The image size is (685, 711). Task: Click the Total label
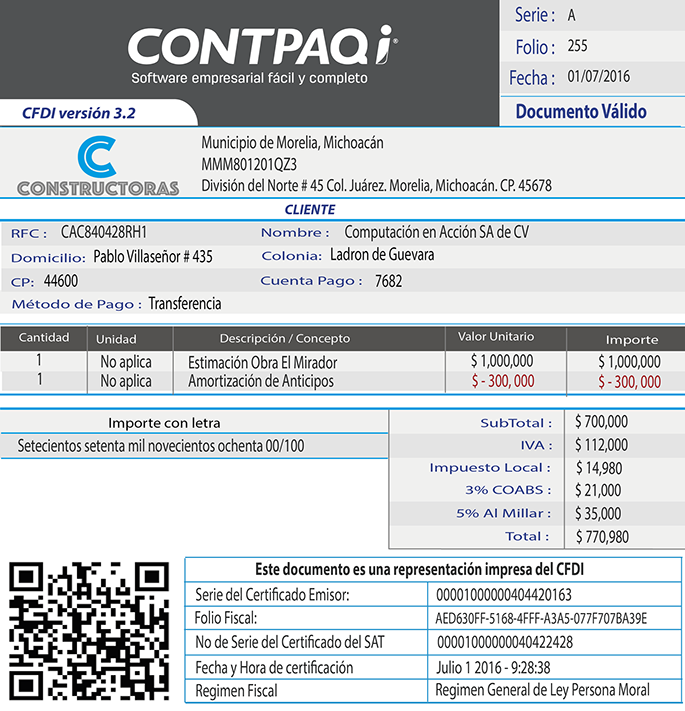tap(527, 536)
